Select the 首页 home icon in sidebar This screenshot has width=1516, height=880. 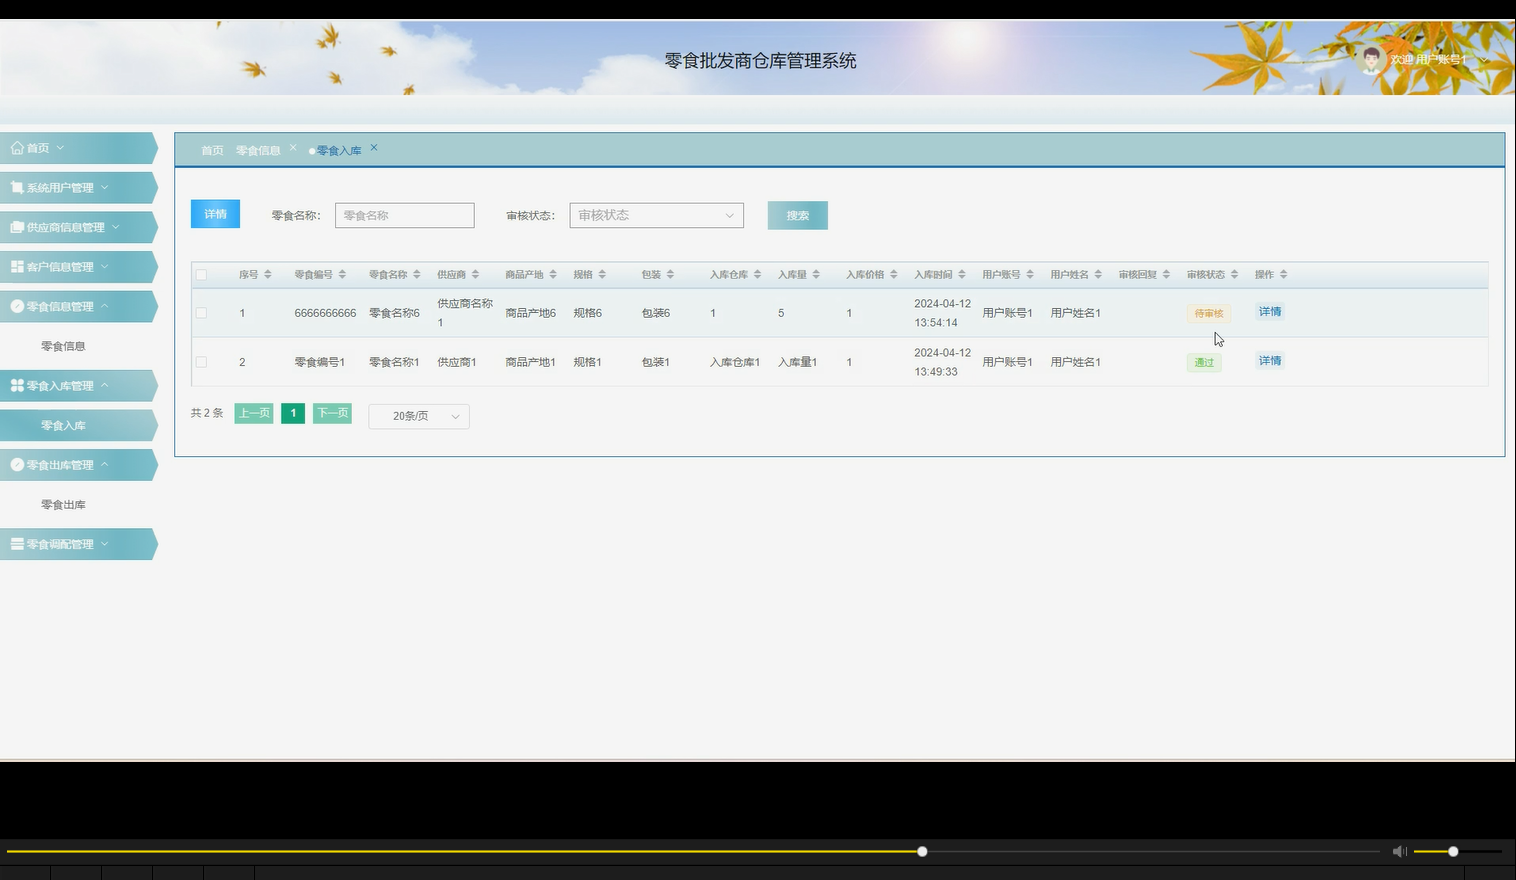coord(17,147)
